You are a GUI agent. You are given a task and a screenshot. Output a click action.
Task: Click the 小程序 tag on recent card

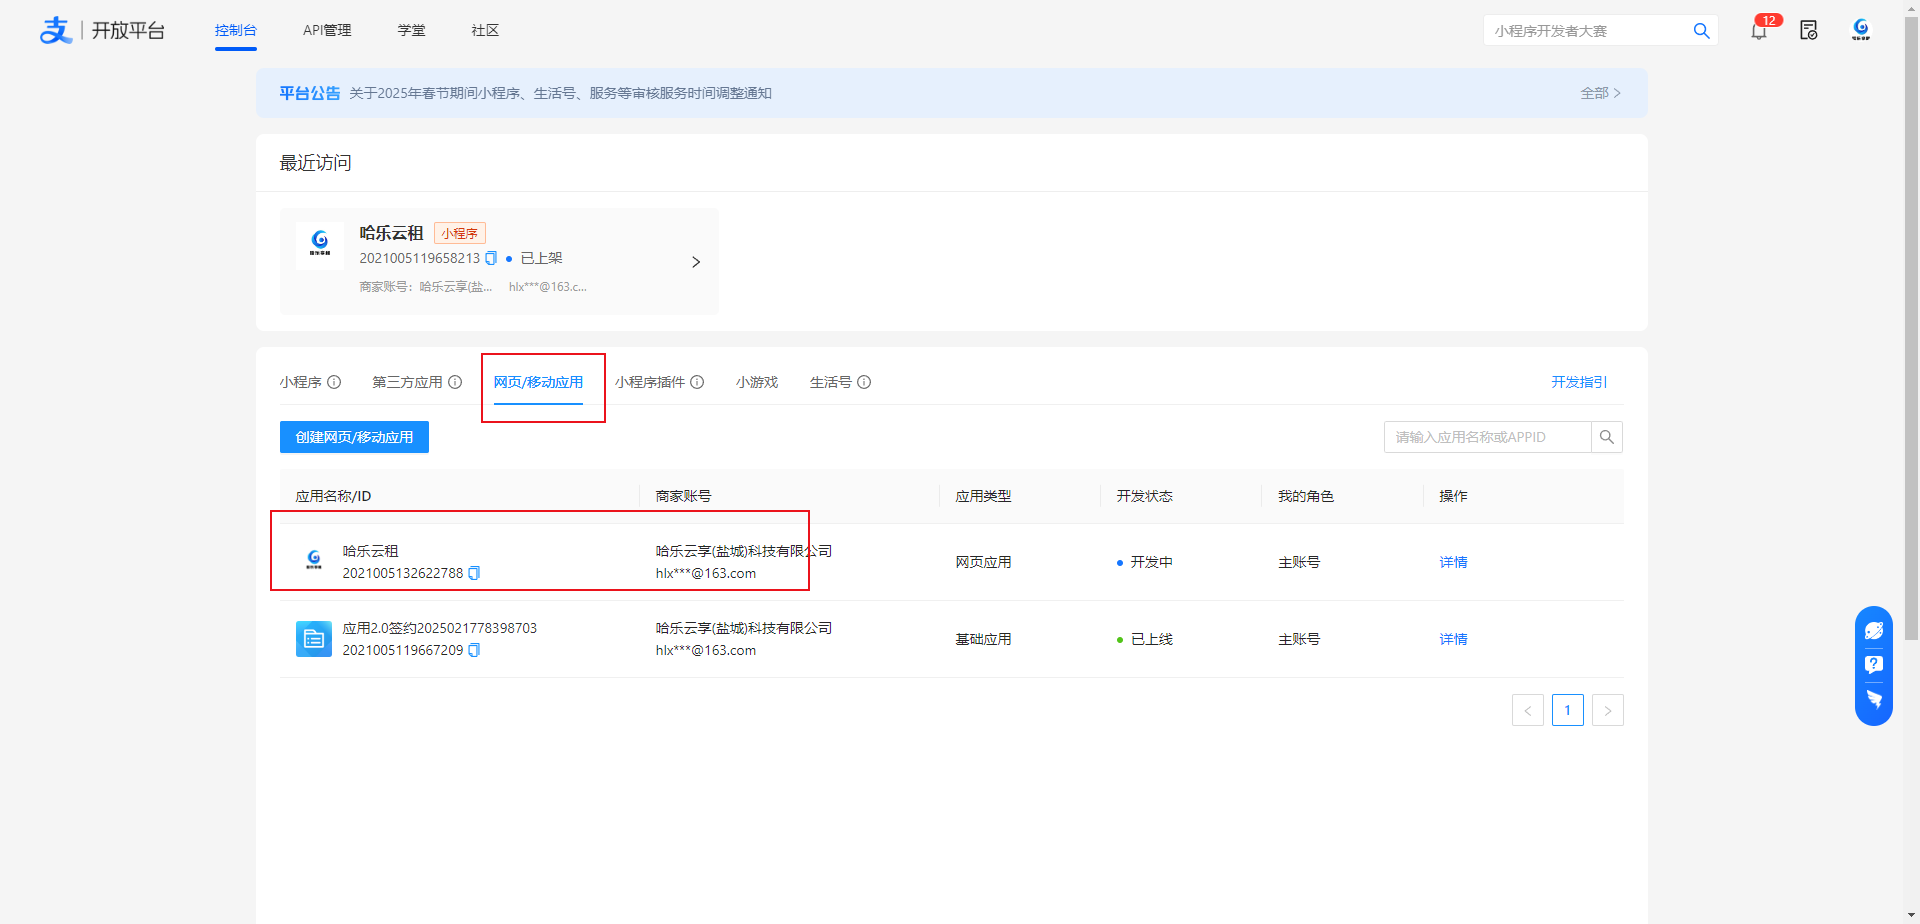tap(460, 233)
